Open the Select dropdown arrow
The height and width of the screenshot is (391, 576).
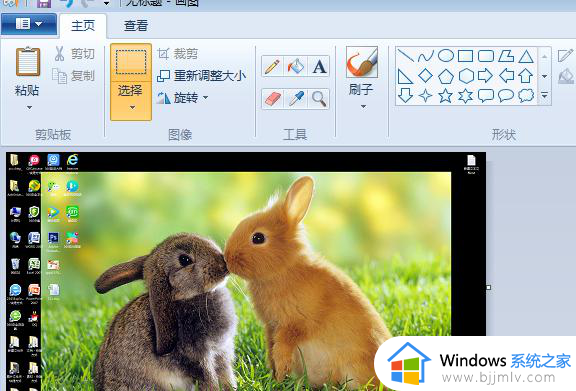click(x=132, y=107)
